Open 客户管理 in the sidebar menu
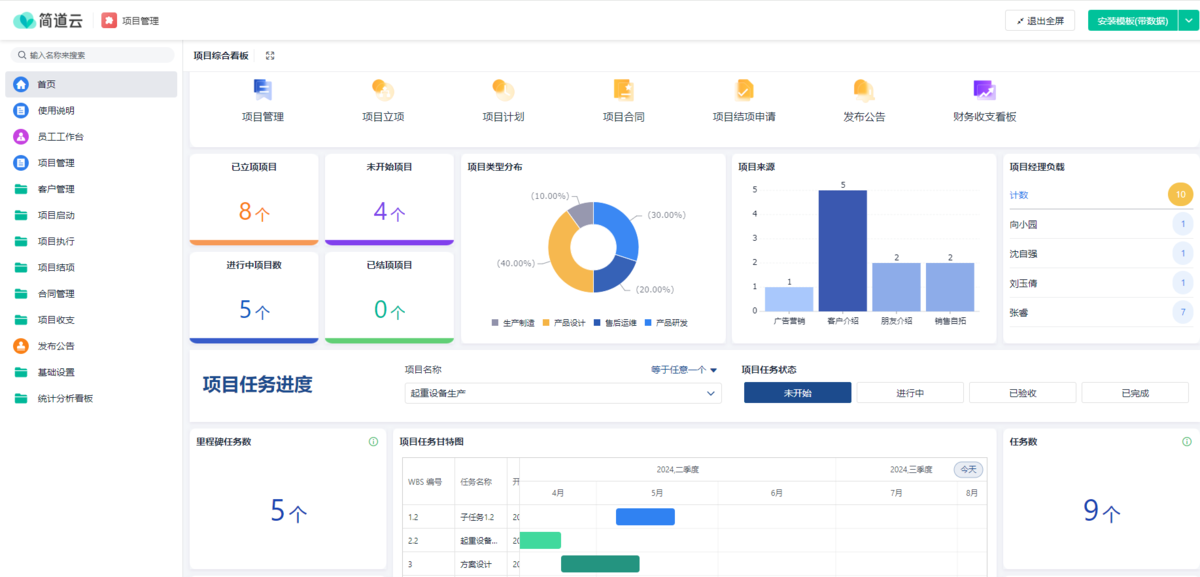Viewport: 1200px width, 577px height. click(x=90, y=189)
